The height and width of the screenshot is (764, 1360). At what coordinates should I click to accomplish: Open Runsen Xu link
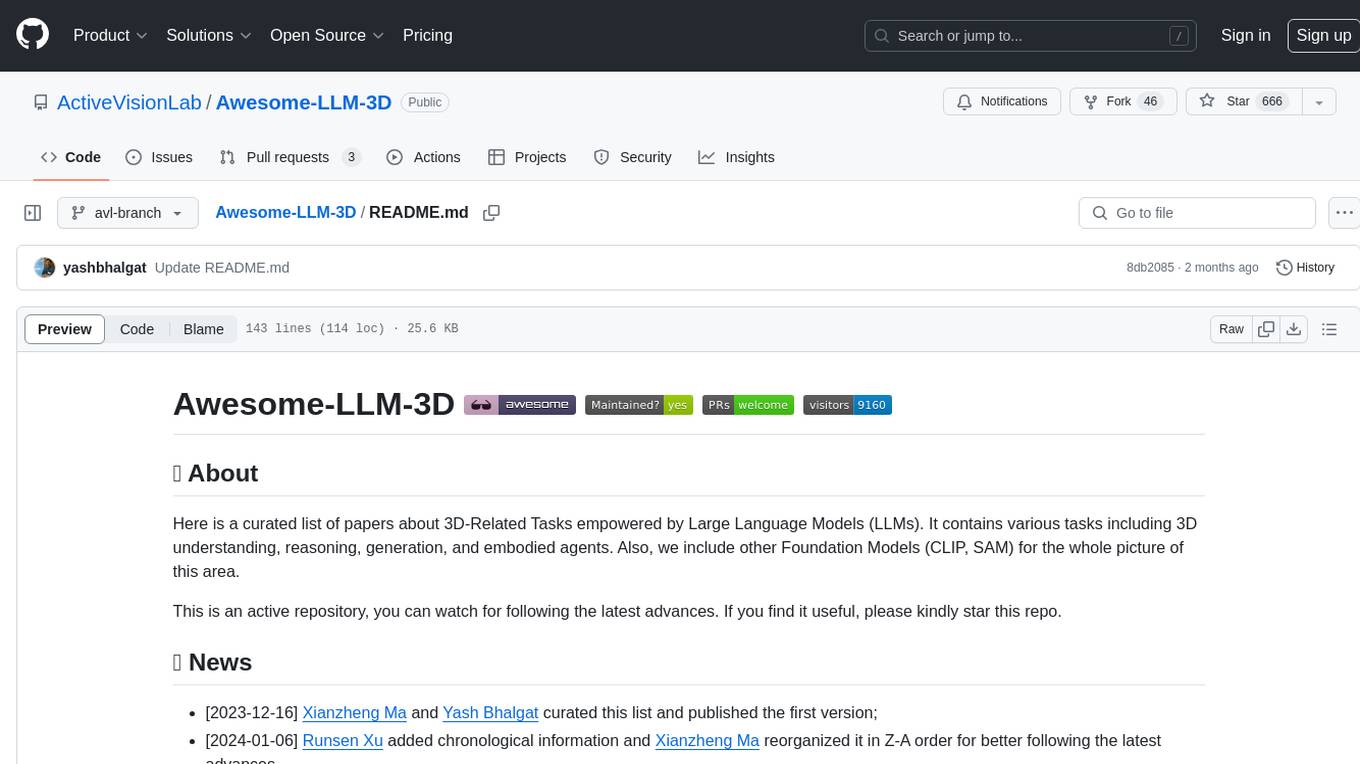coord(343,741)
